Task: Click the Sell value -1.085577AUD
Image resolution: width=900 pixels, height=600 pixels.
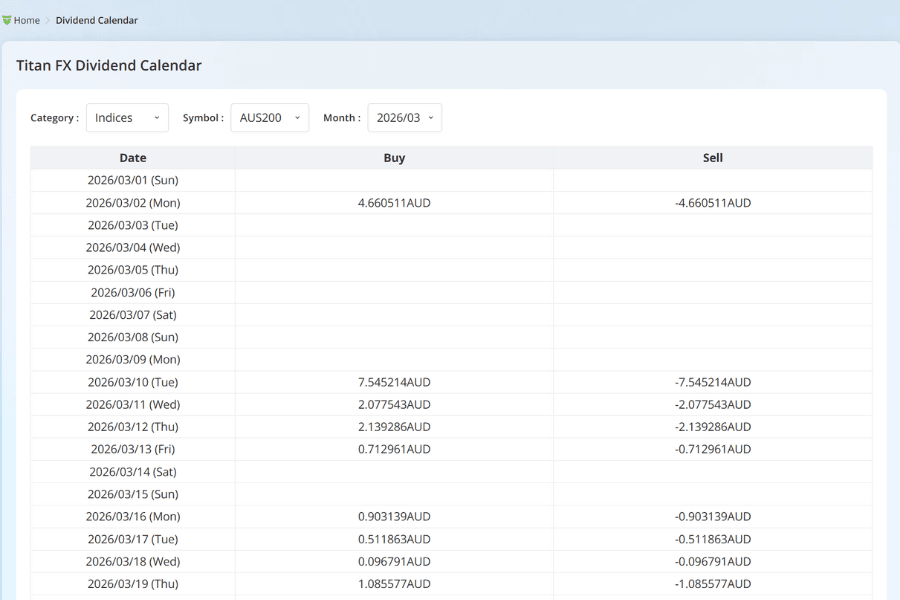Action: pyautogui.click(x=713, y=583)
